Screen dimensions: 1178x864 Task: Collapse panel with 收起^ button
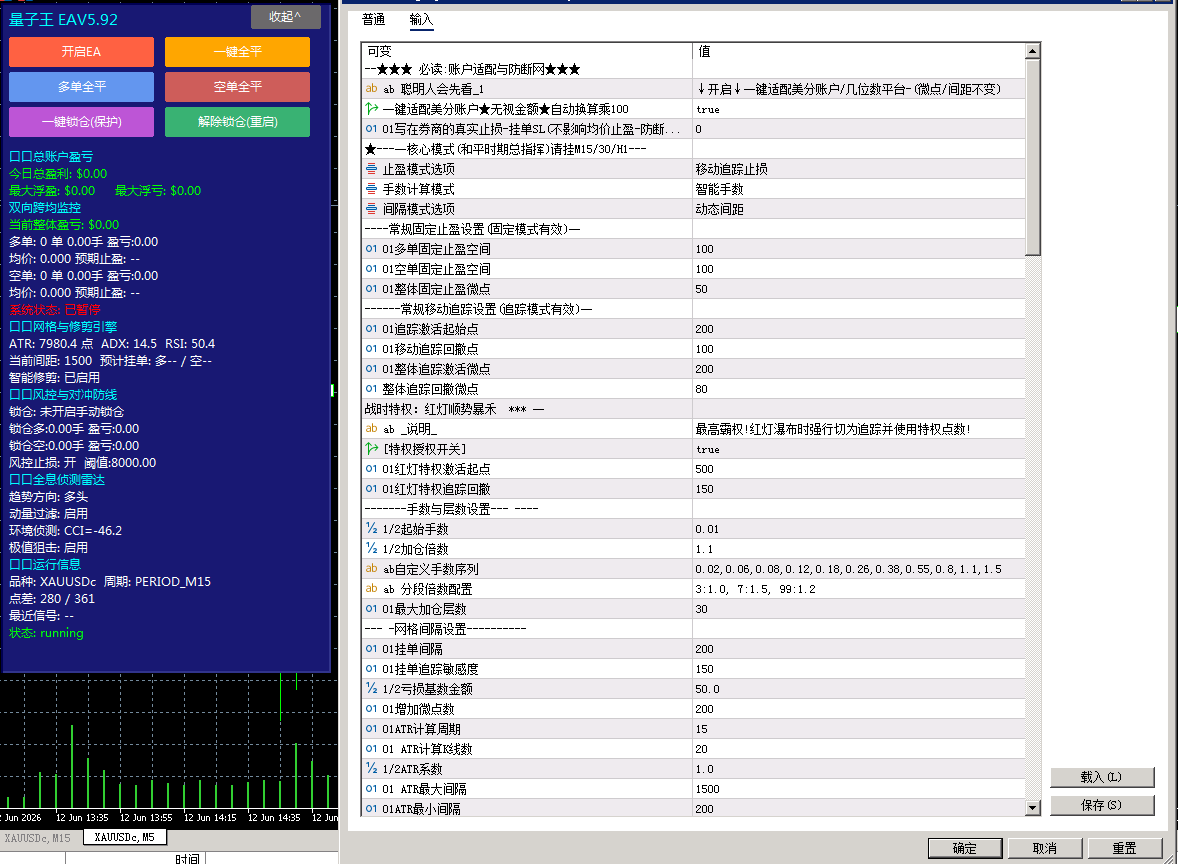pos(285,17)
